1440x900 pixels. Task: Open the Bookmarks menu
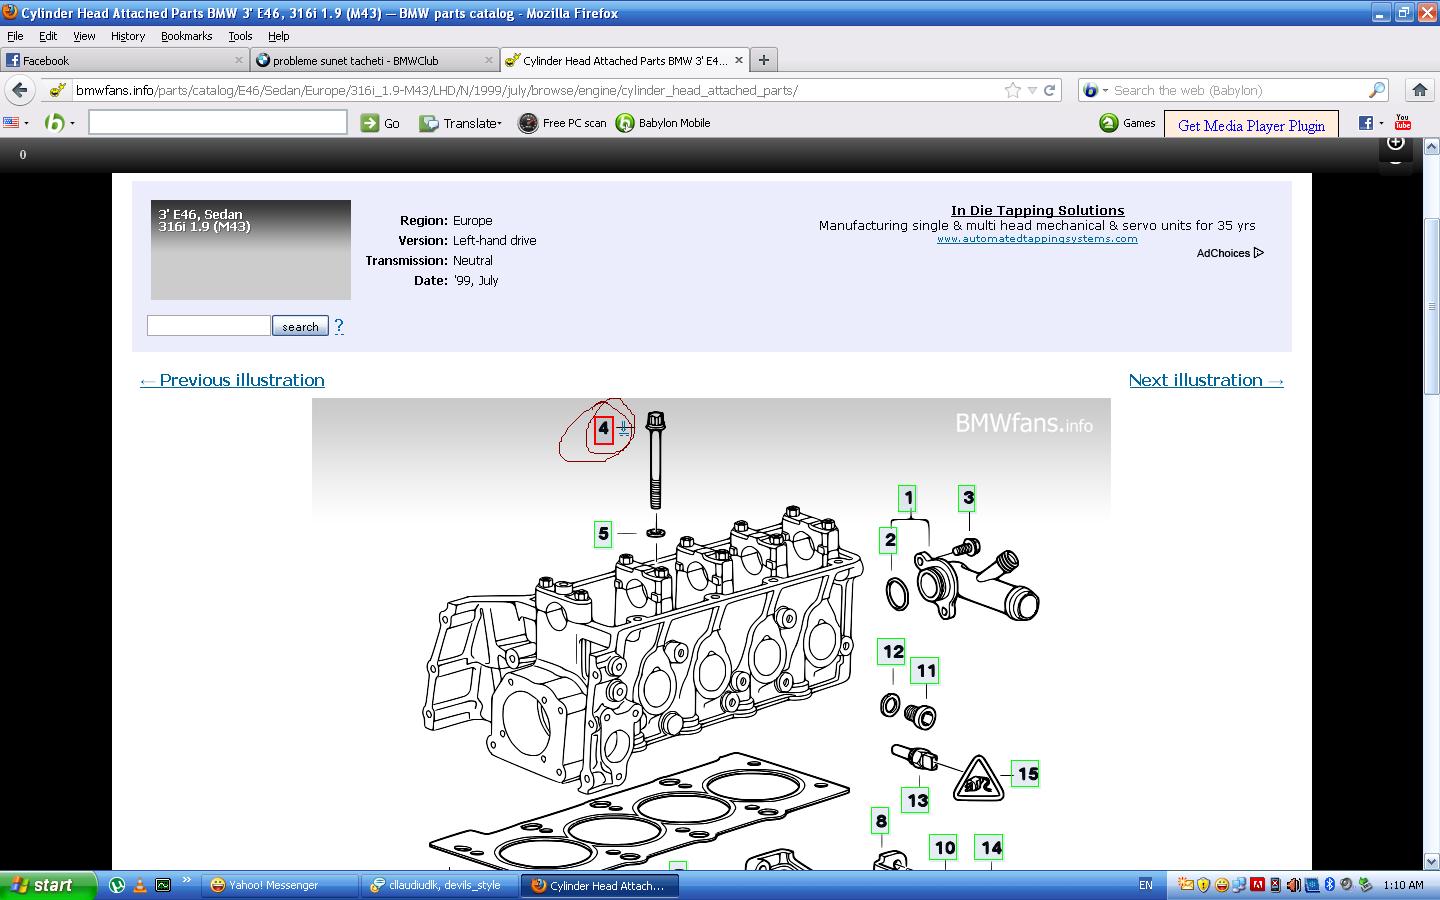[186, 36]
